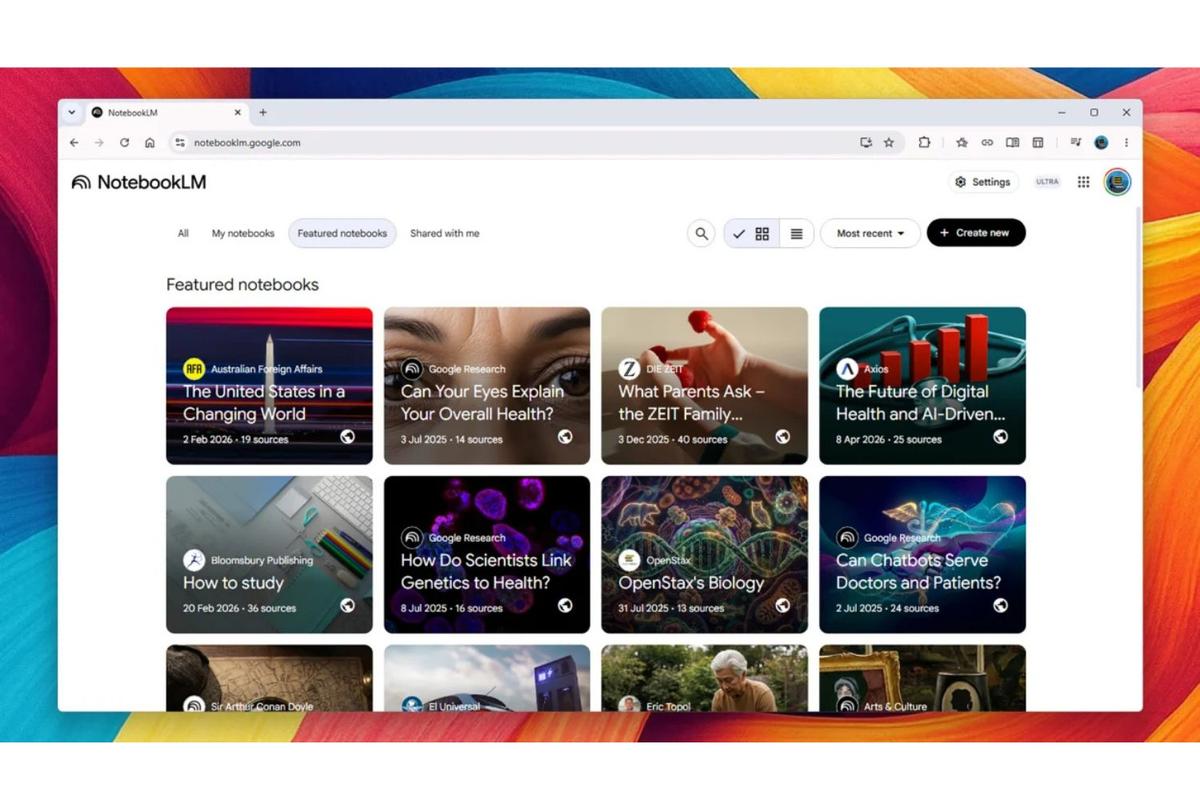
Task: Select the Featured notebooks tab
Action: [x=342, y=233]
